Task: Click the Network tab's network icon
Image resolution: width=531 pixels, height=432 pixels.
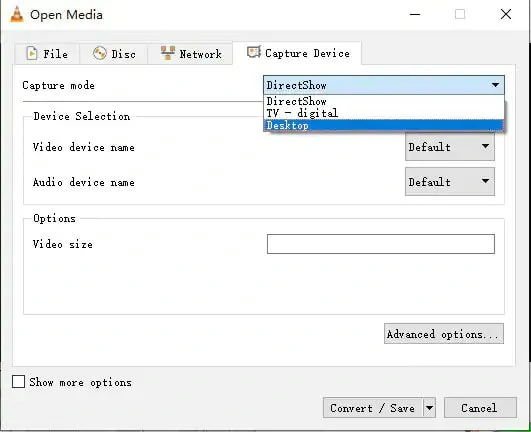Action: pos(168,53)
